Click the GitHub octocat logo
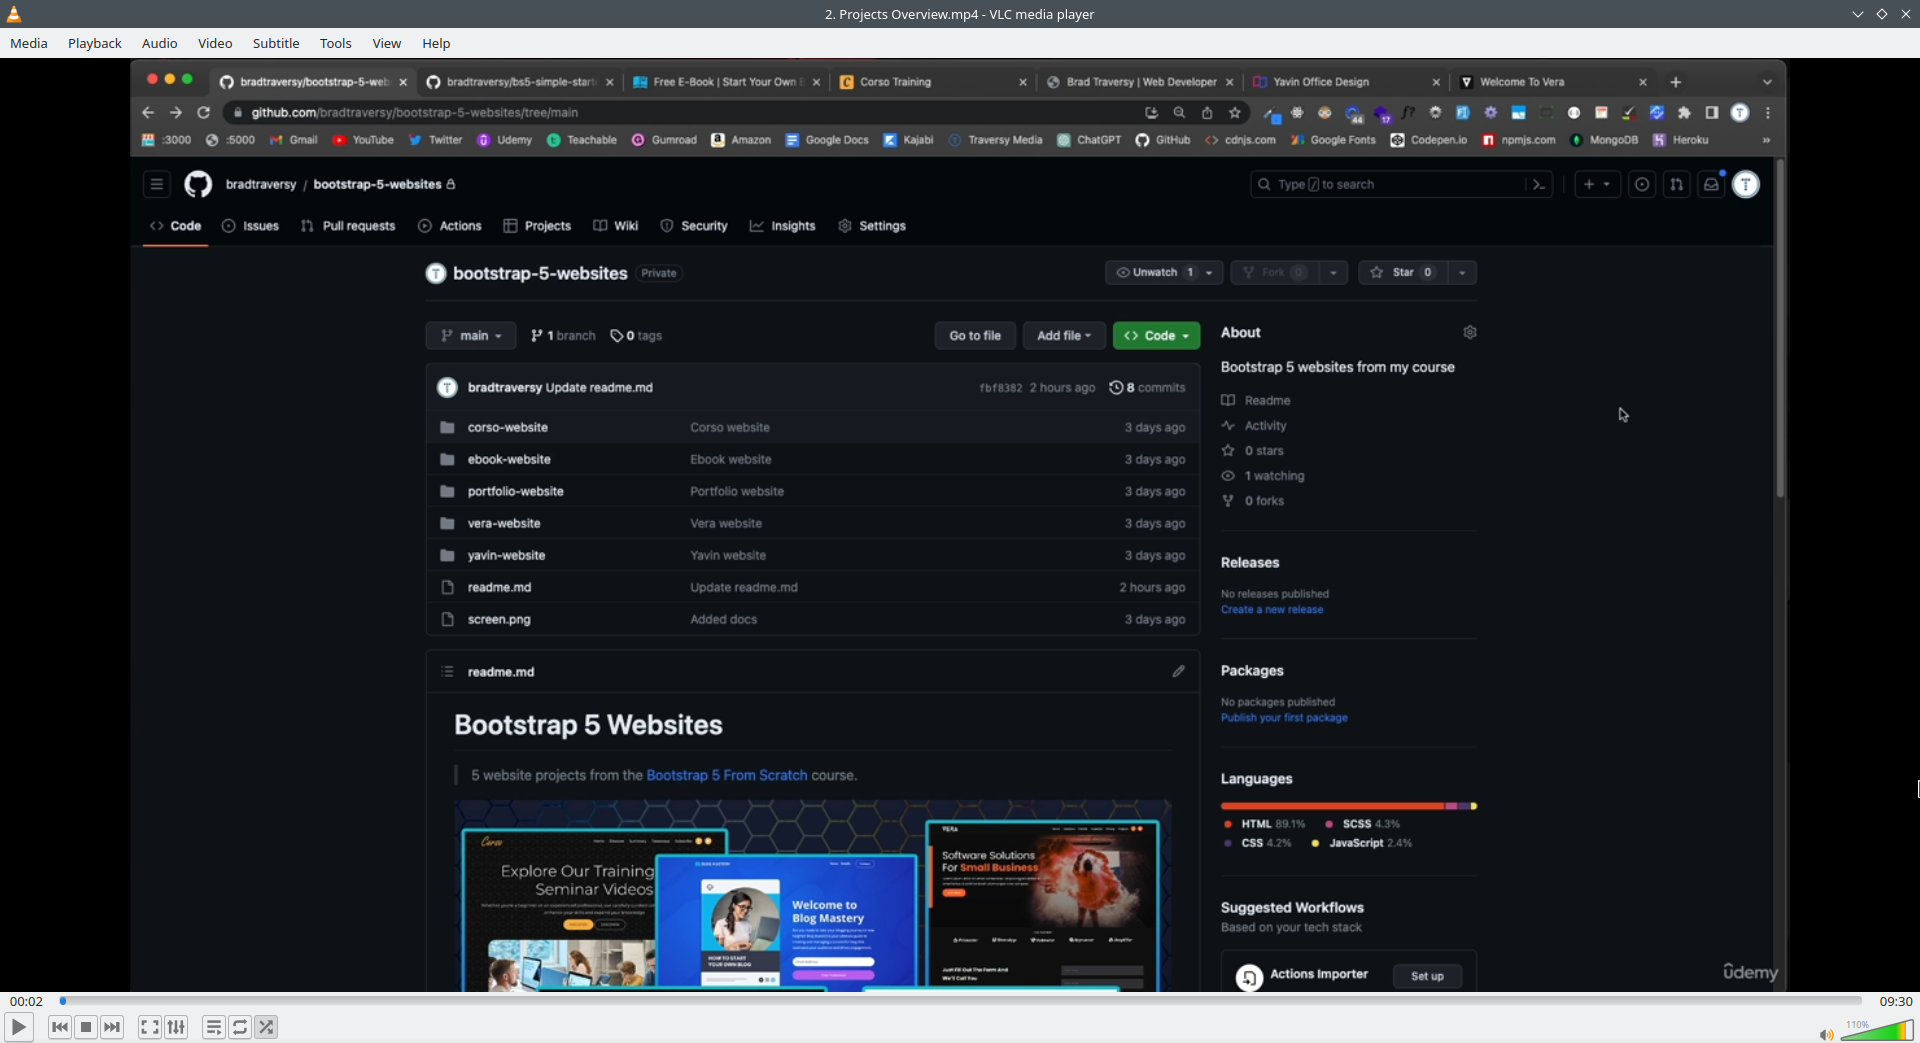Image resolution: width=1920 pixels, height=1043 pixels. (x=198, y=184)
